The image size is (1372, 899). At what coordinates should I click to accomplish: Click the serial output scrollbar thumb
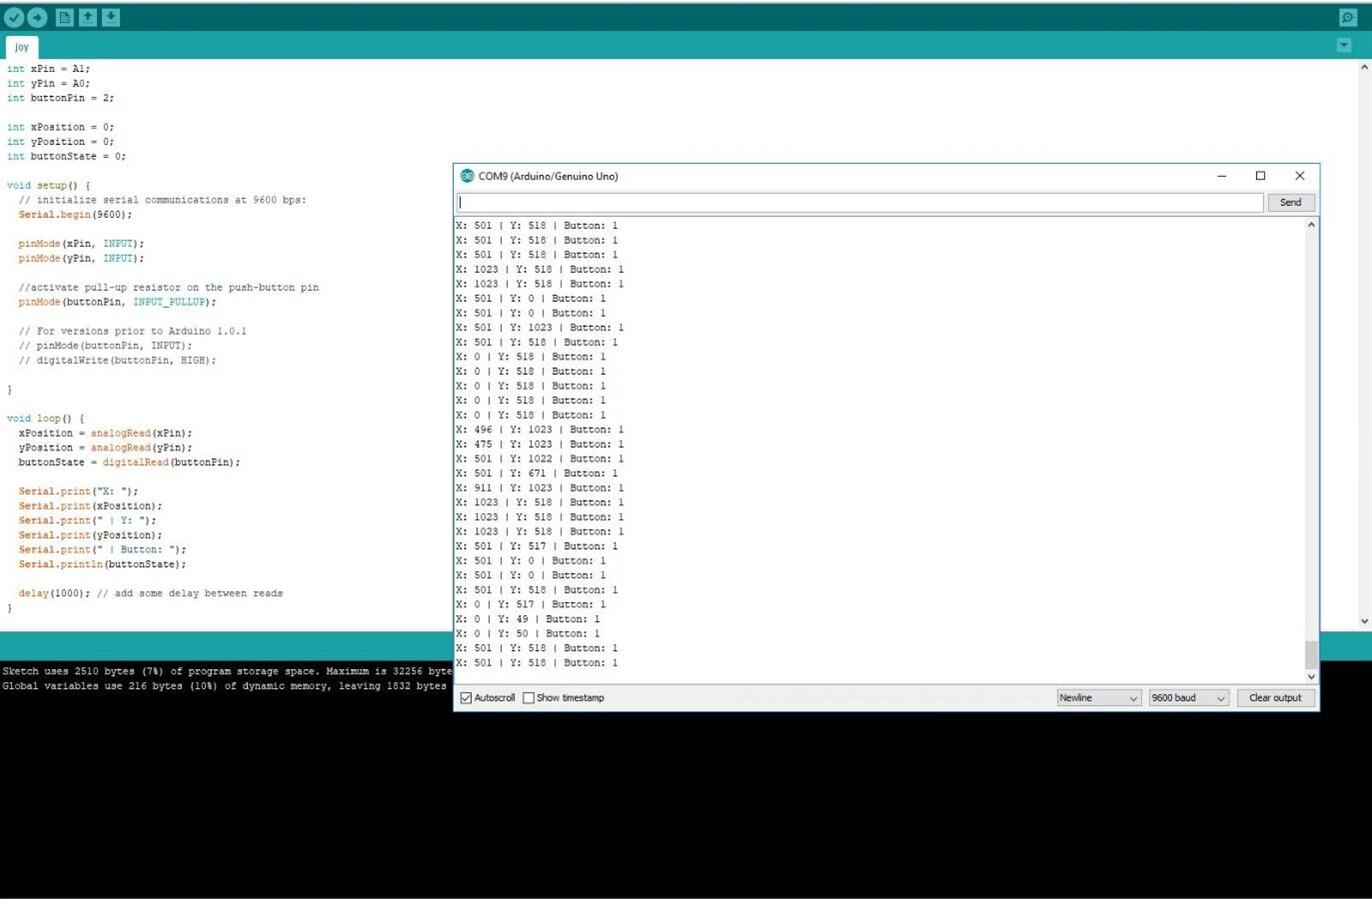[x=1310, y=655]
